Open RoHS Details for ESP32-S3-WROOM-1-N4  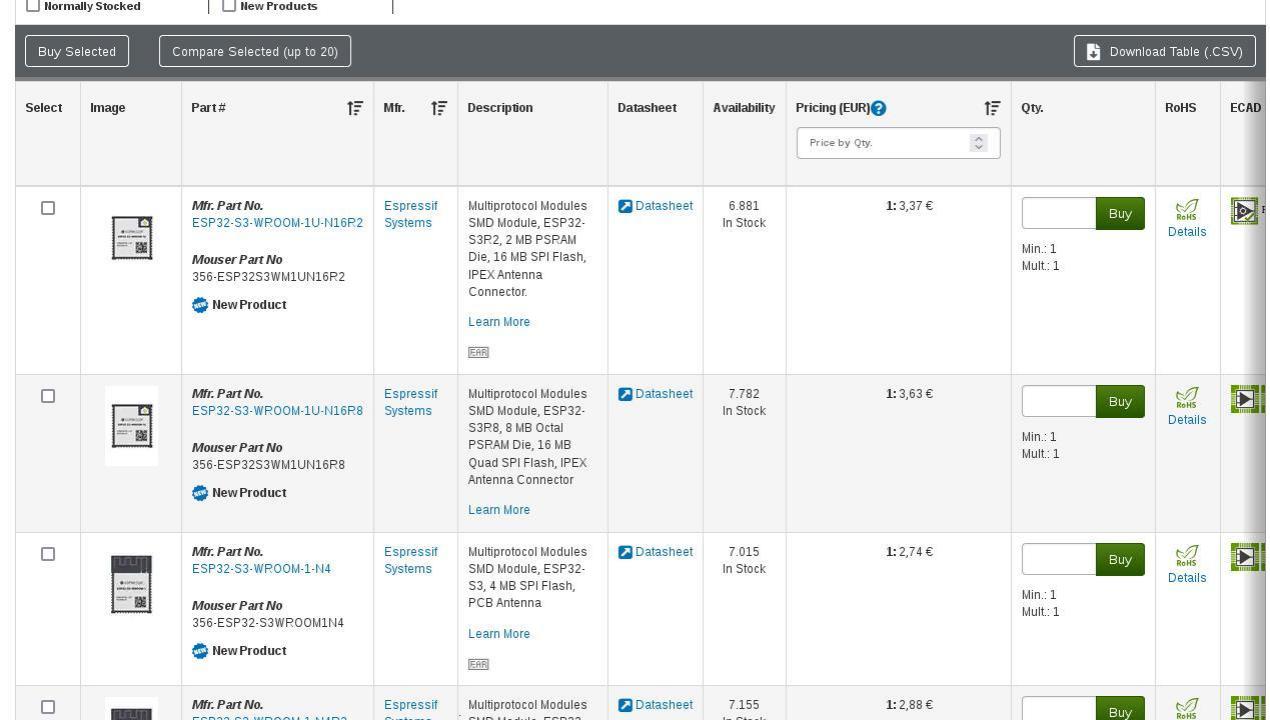point(1187,578)
